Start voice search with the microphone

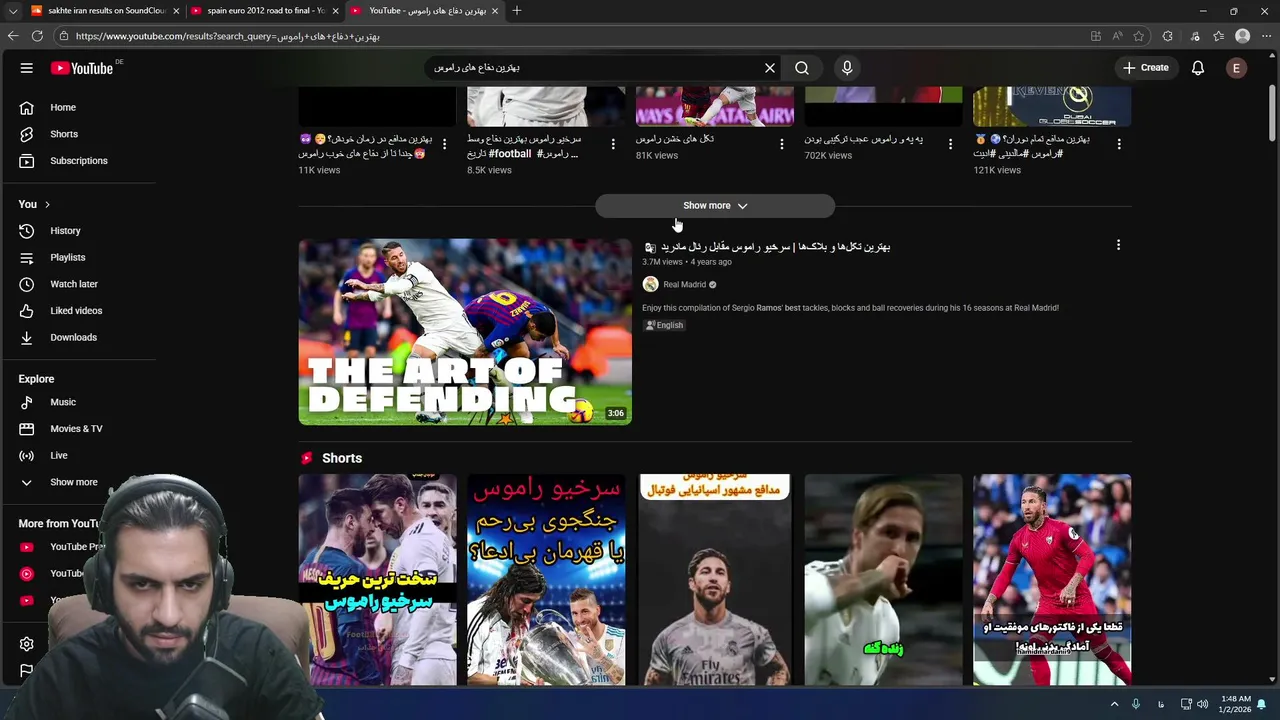point(847,68)
